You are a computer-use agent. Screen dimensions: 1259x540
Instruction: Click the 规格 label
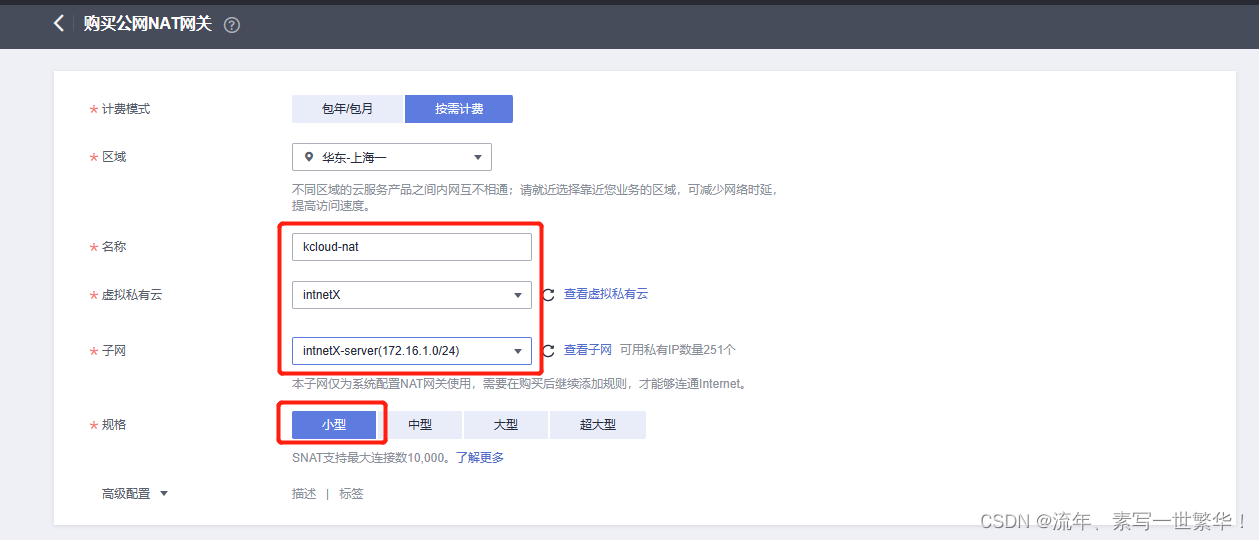tap(114, 425)
